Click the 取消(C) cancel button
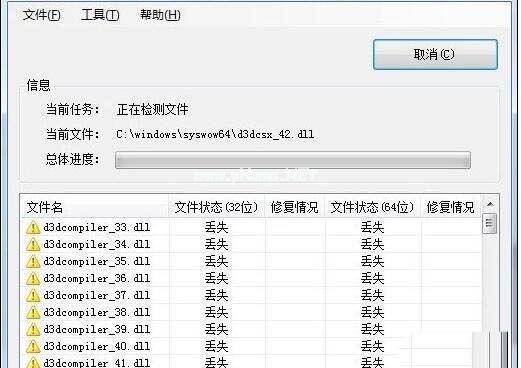Viewport: 521px width, 368px height. tap(435, 55)
